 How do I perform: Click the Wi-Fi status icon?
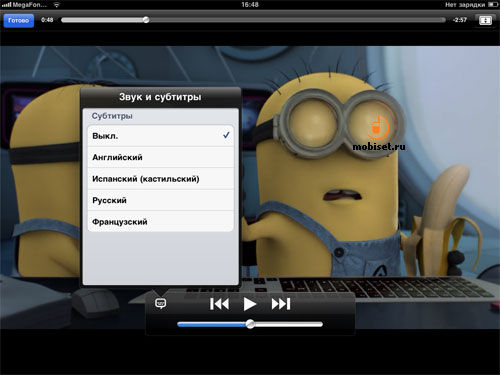click(57, 5)
